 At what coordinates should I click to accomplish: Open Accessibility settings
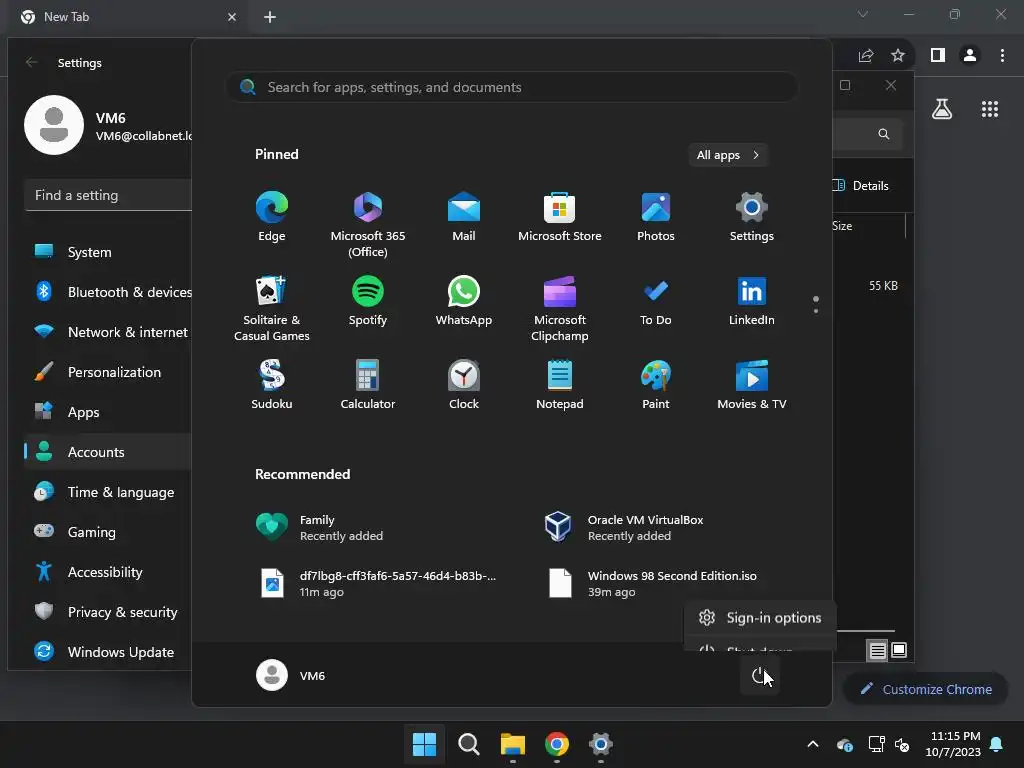click(108, 572)
